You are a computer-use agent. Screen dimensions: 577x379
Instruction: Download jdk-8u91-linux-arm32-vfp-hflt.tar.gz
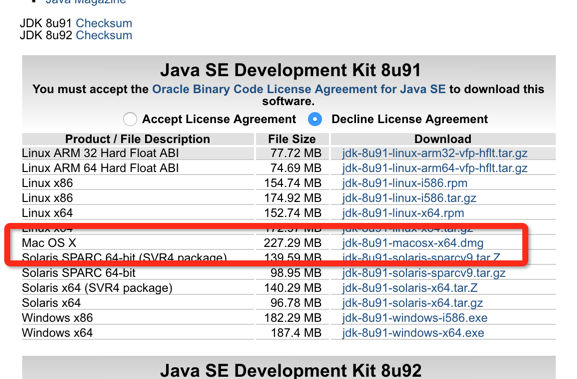pyautogui.click(x=435, y=153)
